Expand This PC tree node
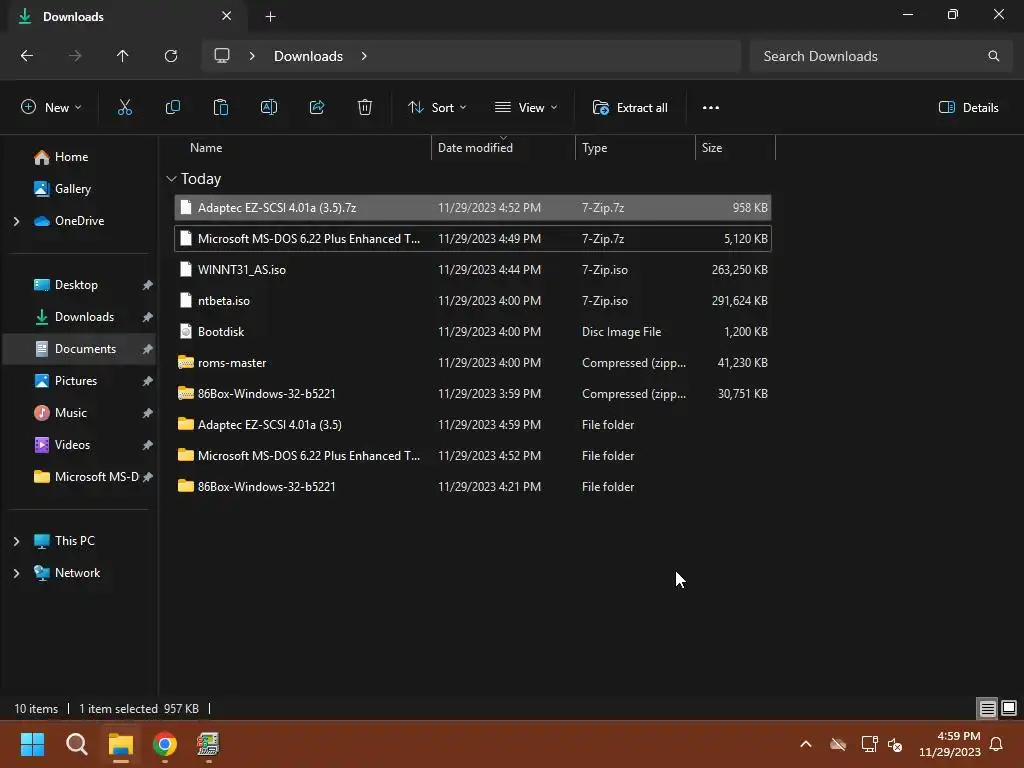This screenshot has height=768, width=1024. tap(16, 541)
